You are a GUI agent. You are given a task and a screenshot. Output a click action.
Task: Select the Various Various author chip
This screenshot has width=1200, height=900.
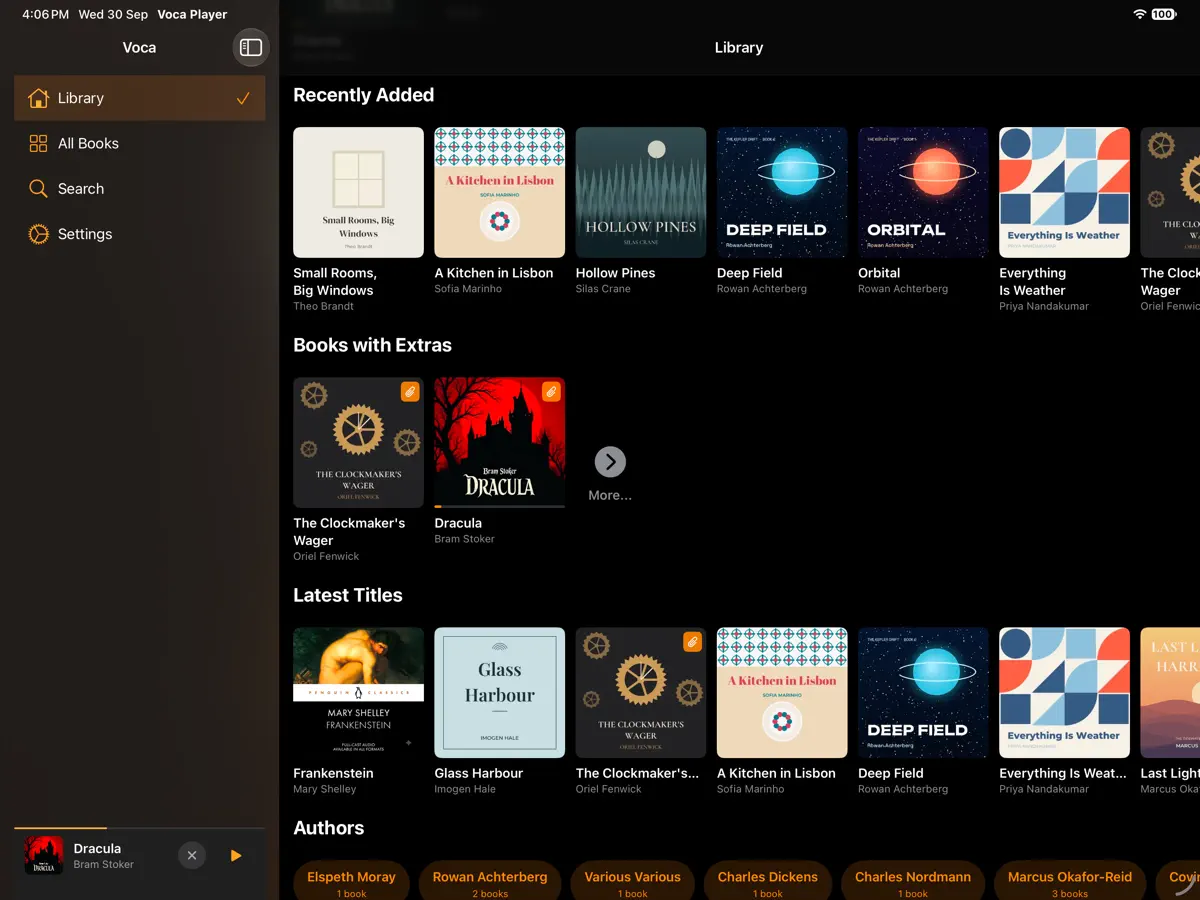click(633, 880)
